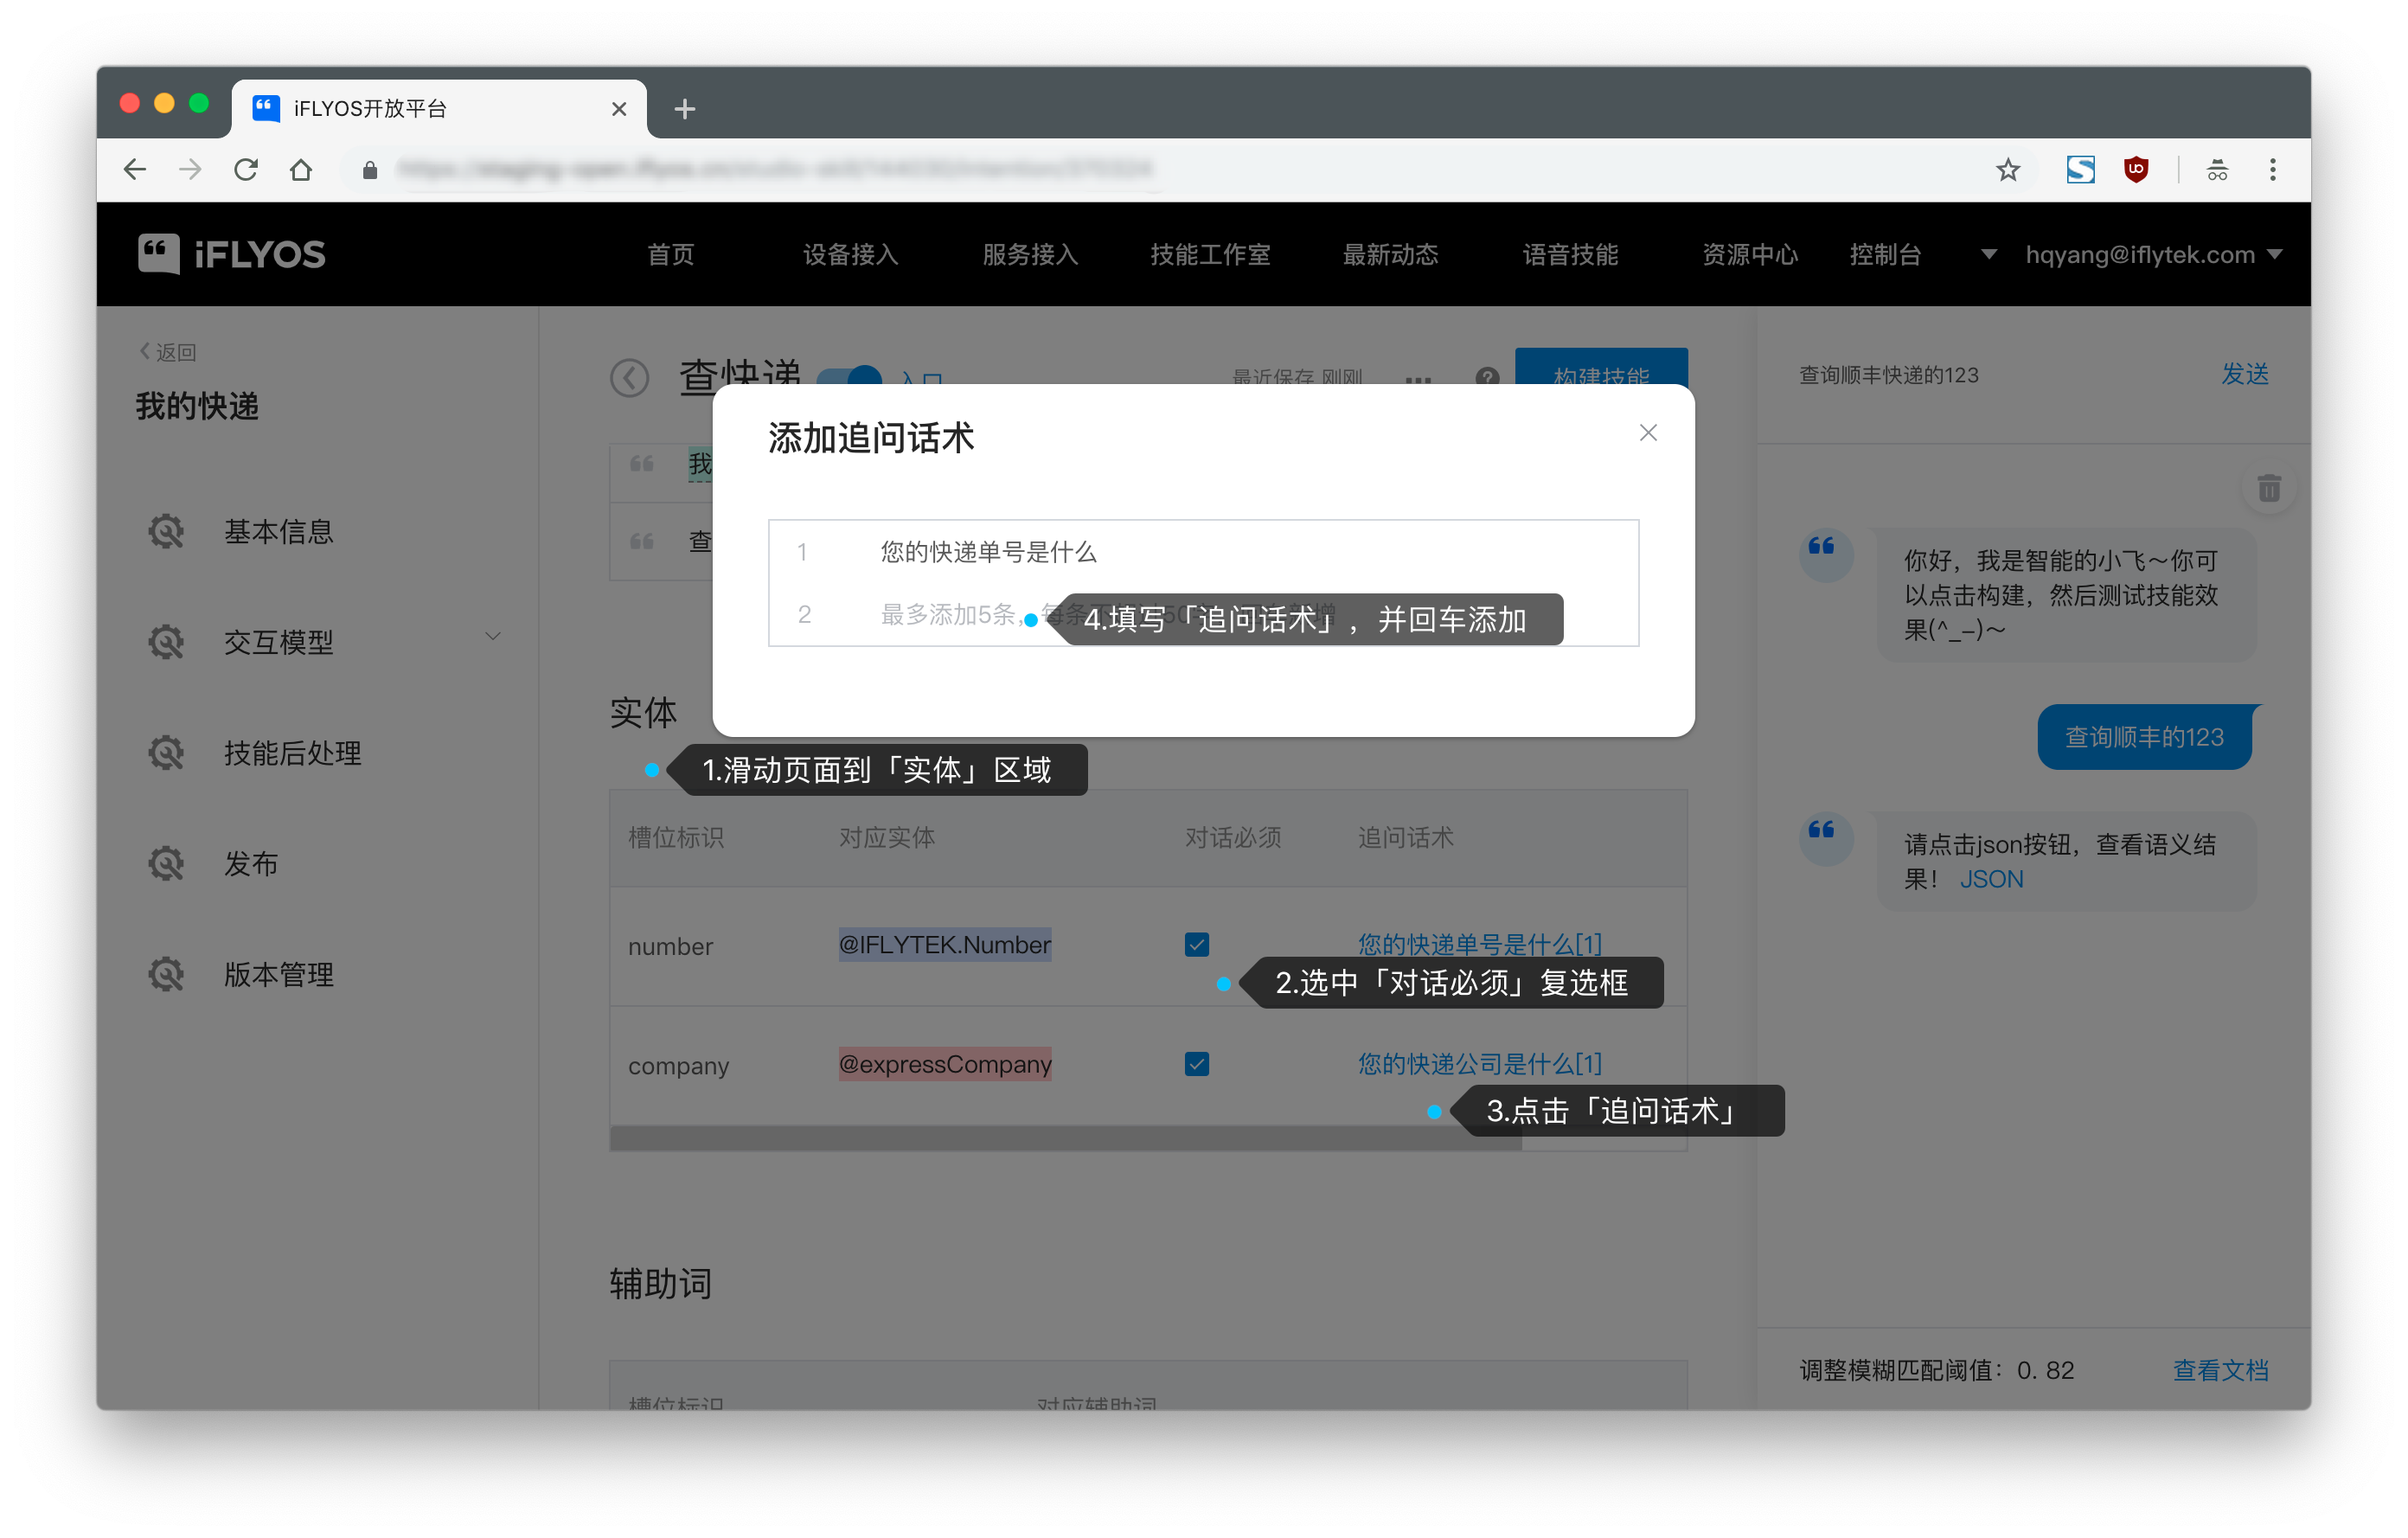
Task: Click the second empty prompt input line
Action: [1203, 614]
